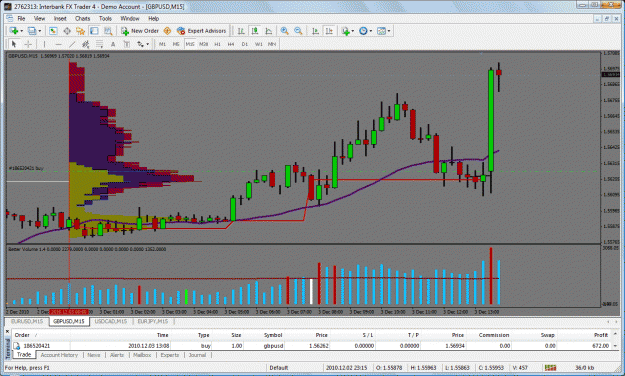Toggle Auto Scroll chart icon
Image resolution: width=625 pixels, height=376 pixels.
tap(315, 31)
